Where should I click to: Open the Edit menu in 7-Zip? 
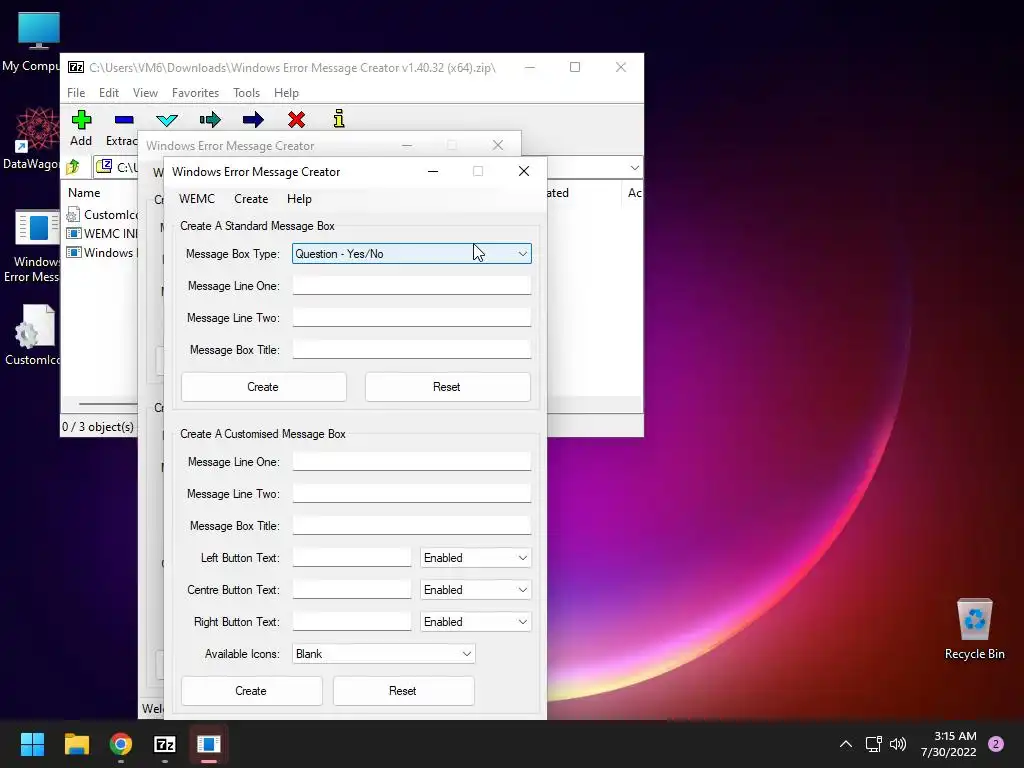coord(108,93)
